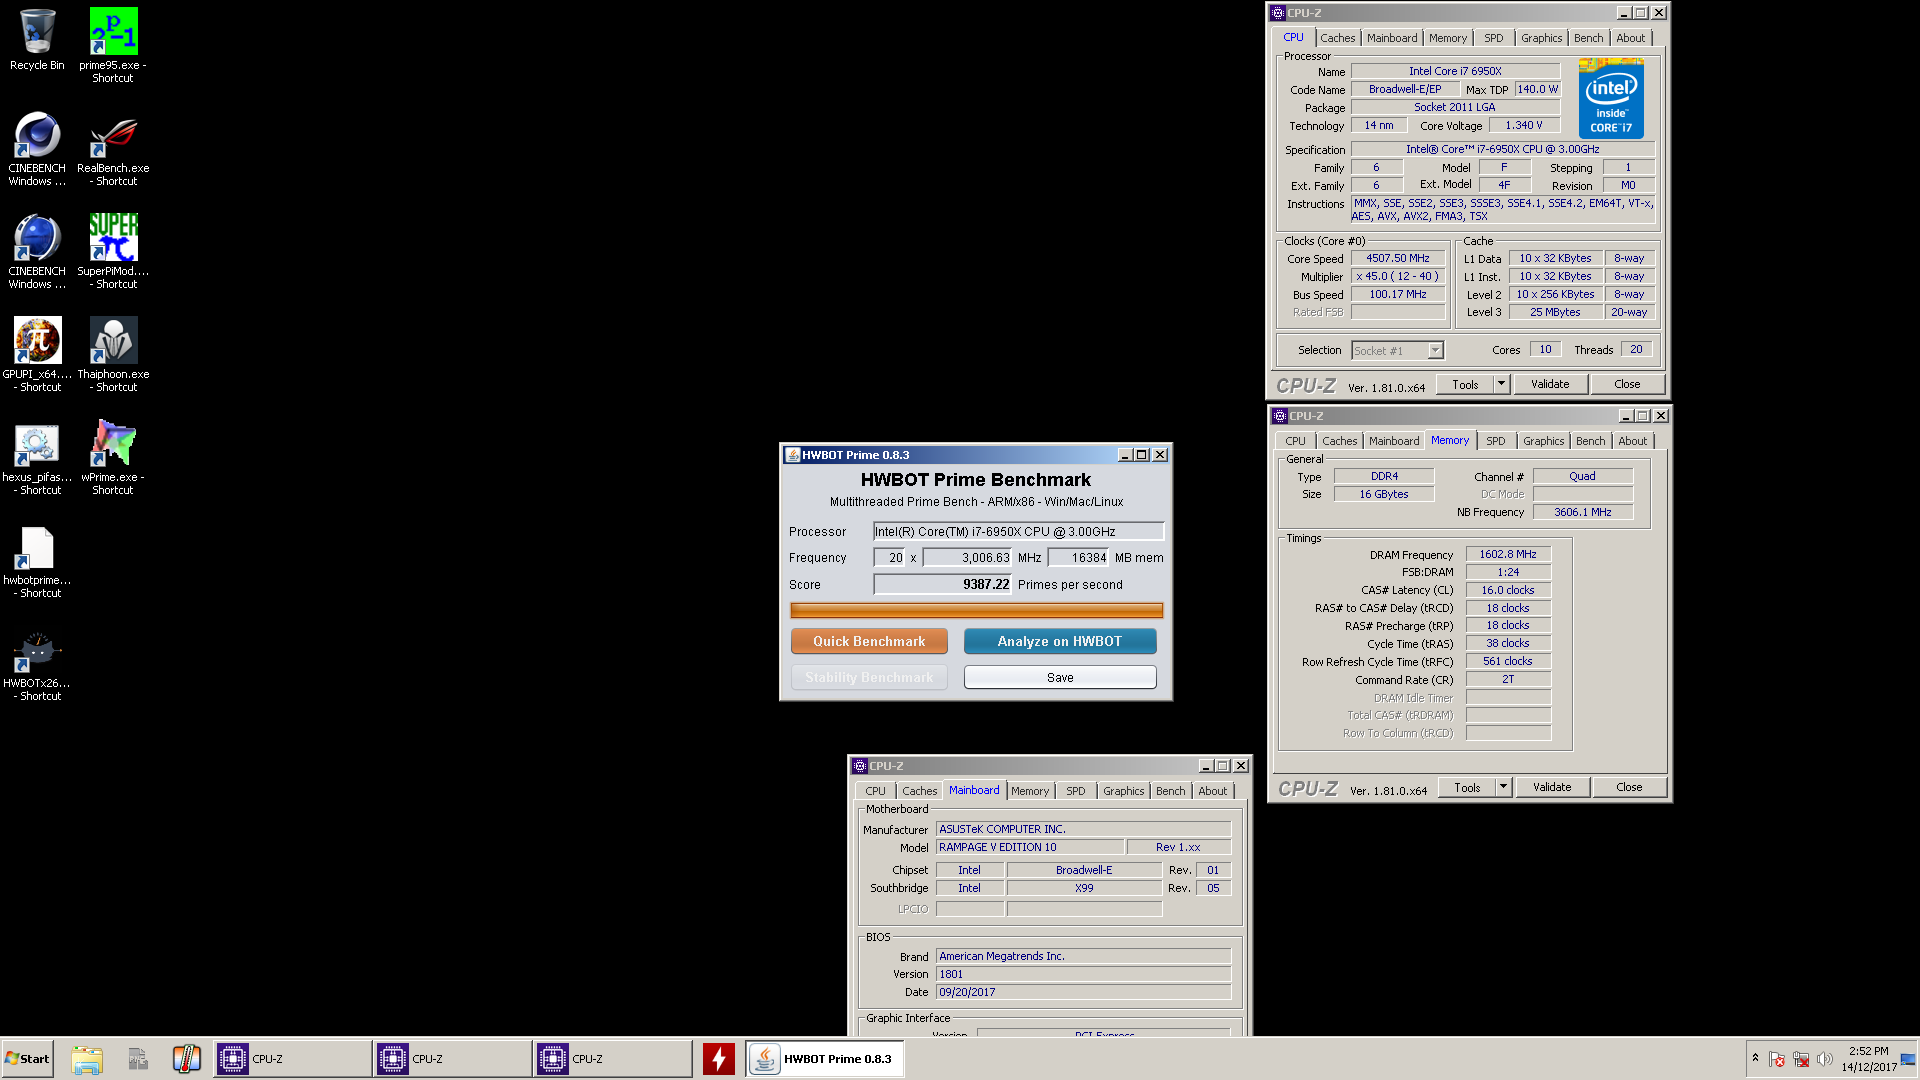Click the Core Speed value 4507.50 MHz

point(1397,258)
